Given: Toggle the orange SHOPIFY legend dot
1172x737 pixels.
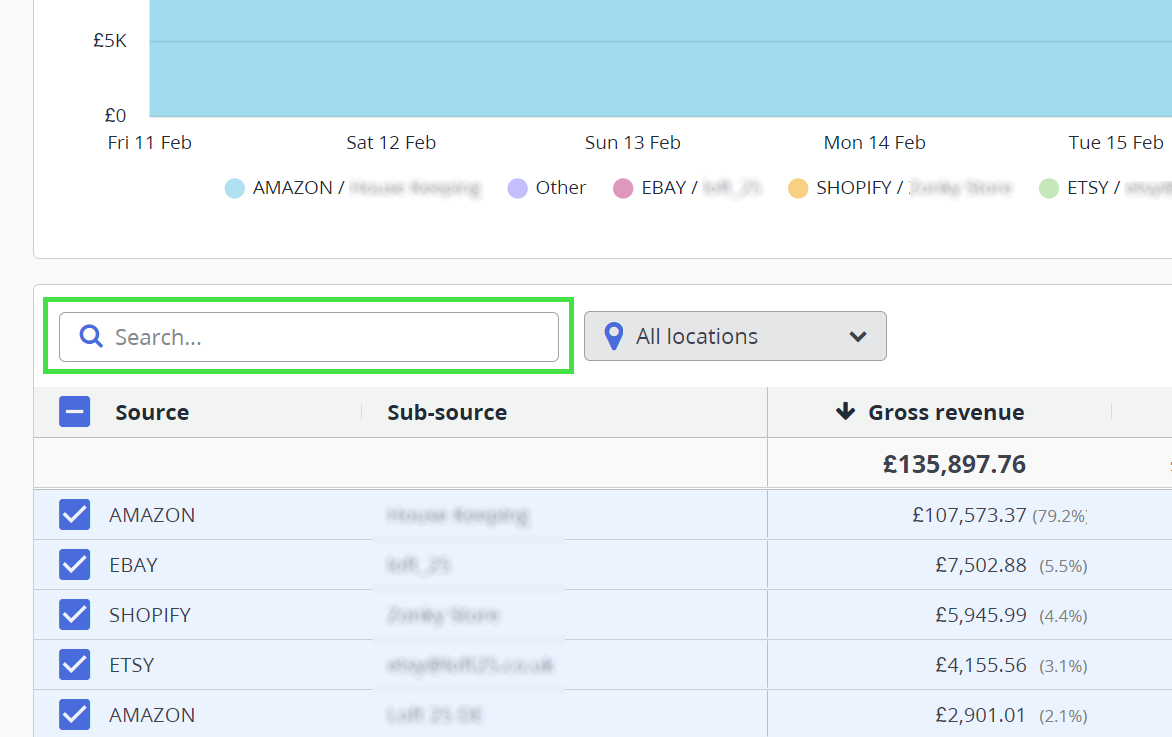Looking at the screenshot, I should point(798,188).
